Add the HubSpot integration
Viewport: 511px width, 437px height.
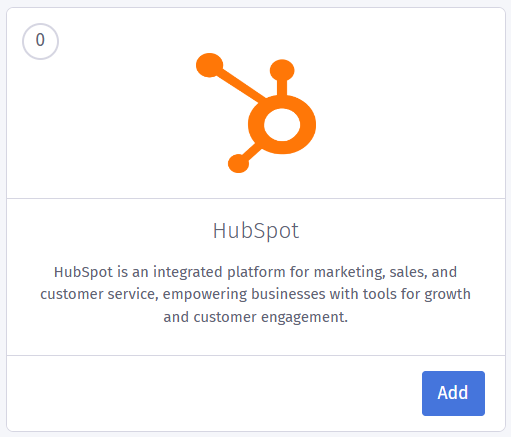pos(453,393)
